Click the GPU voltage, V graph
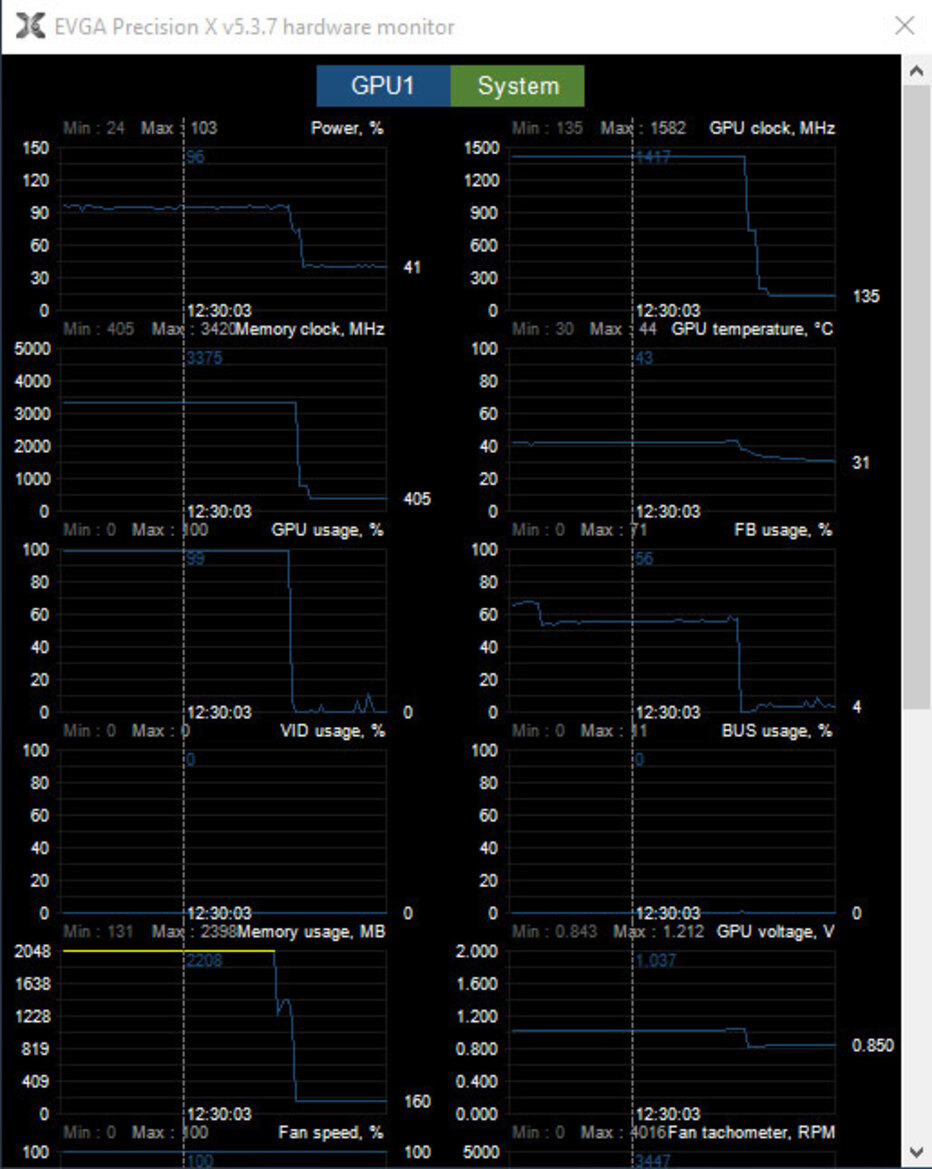 coord(673,1032)
